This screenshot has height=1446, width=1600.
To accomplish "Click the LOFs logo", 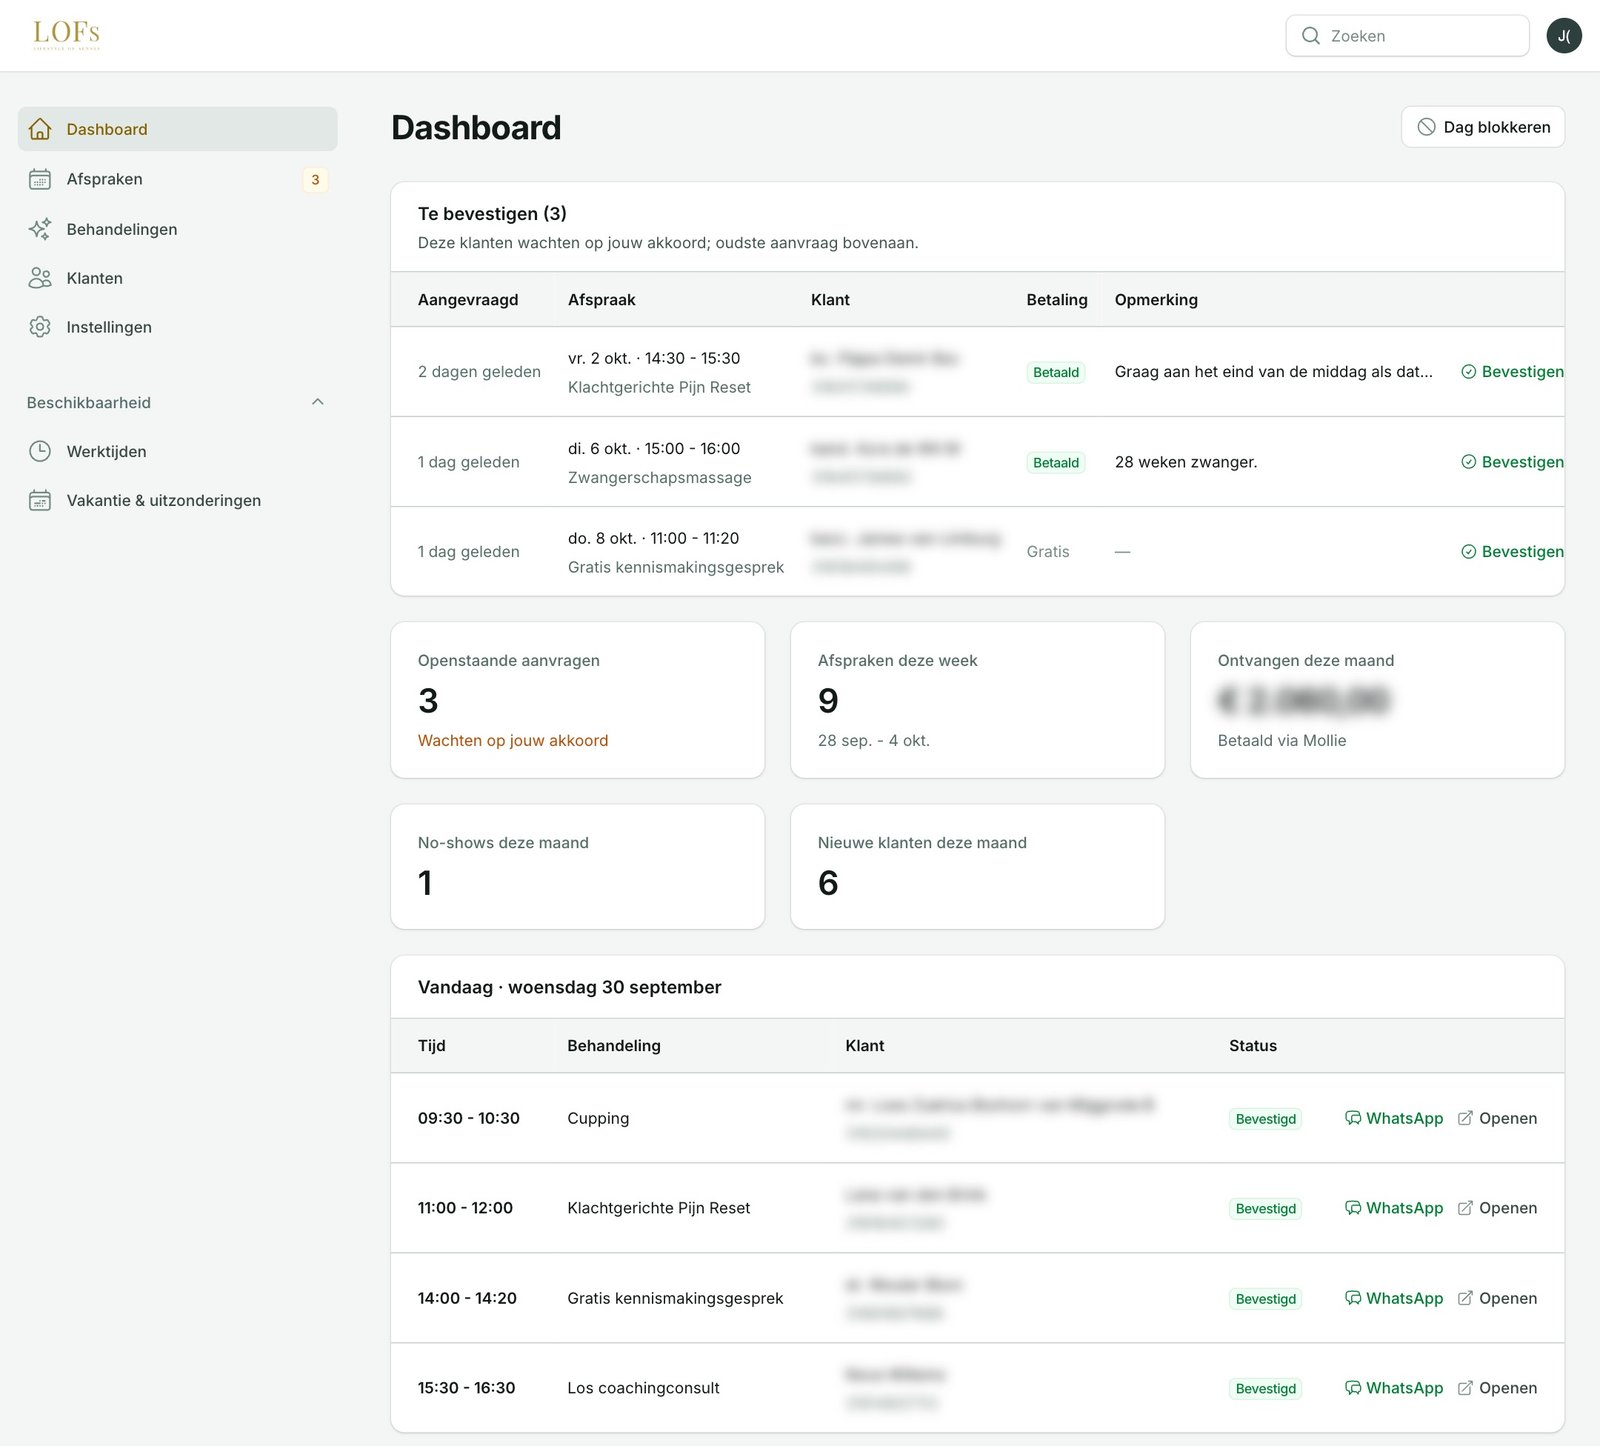I will (x=66, y=34).
